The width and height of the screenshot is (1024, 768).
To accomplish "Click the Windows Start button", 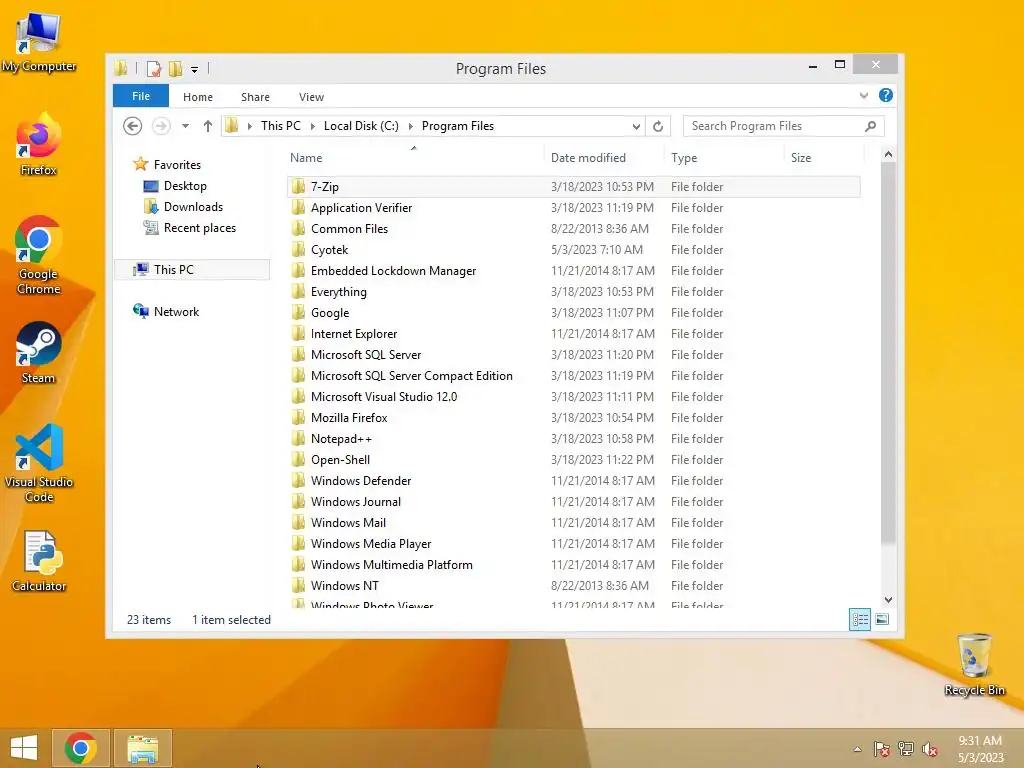I will point(24,748).
